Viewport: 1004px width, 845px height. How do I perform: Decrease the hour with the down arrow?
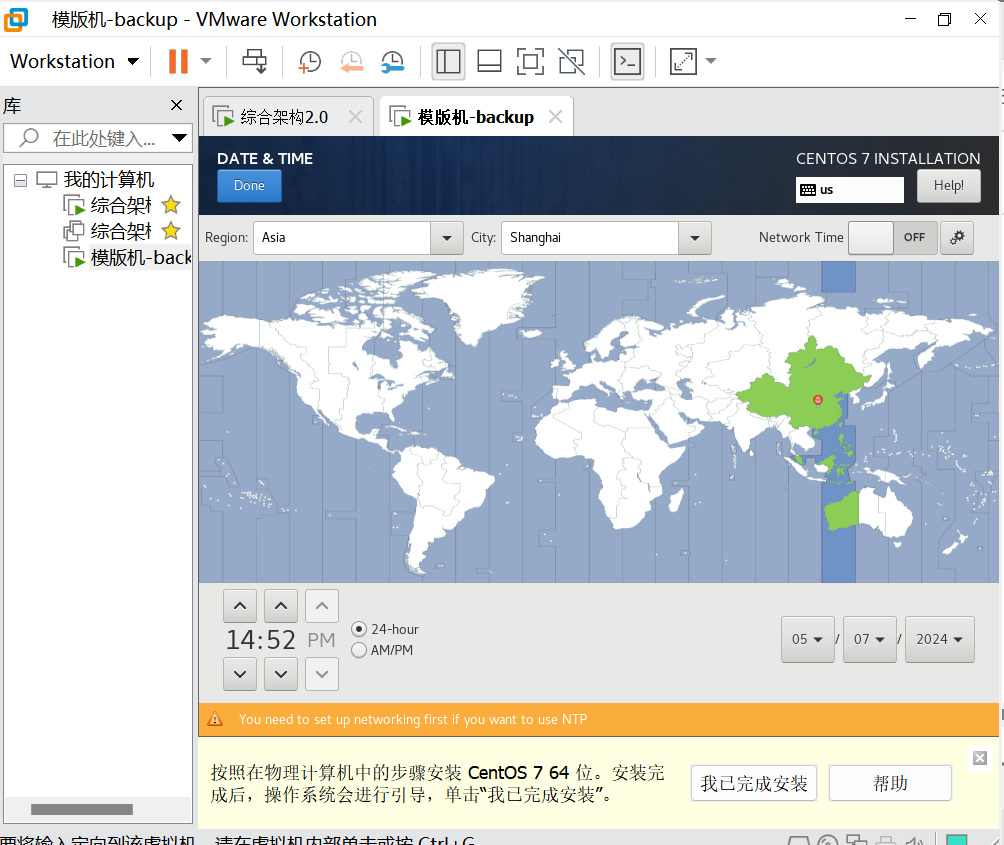click(x=240, y=674)
